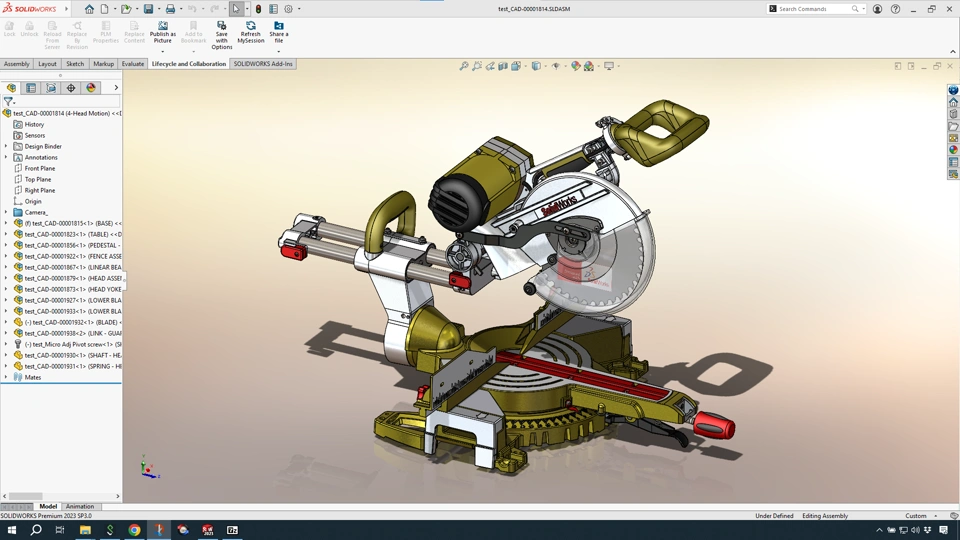Click the Print icon
Viewport: 960px width, 540px height.
coord(170,9)
